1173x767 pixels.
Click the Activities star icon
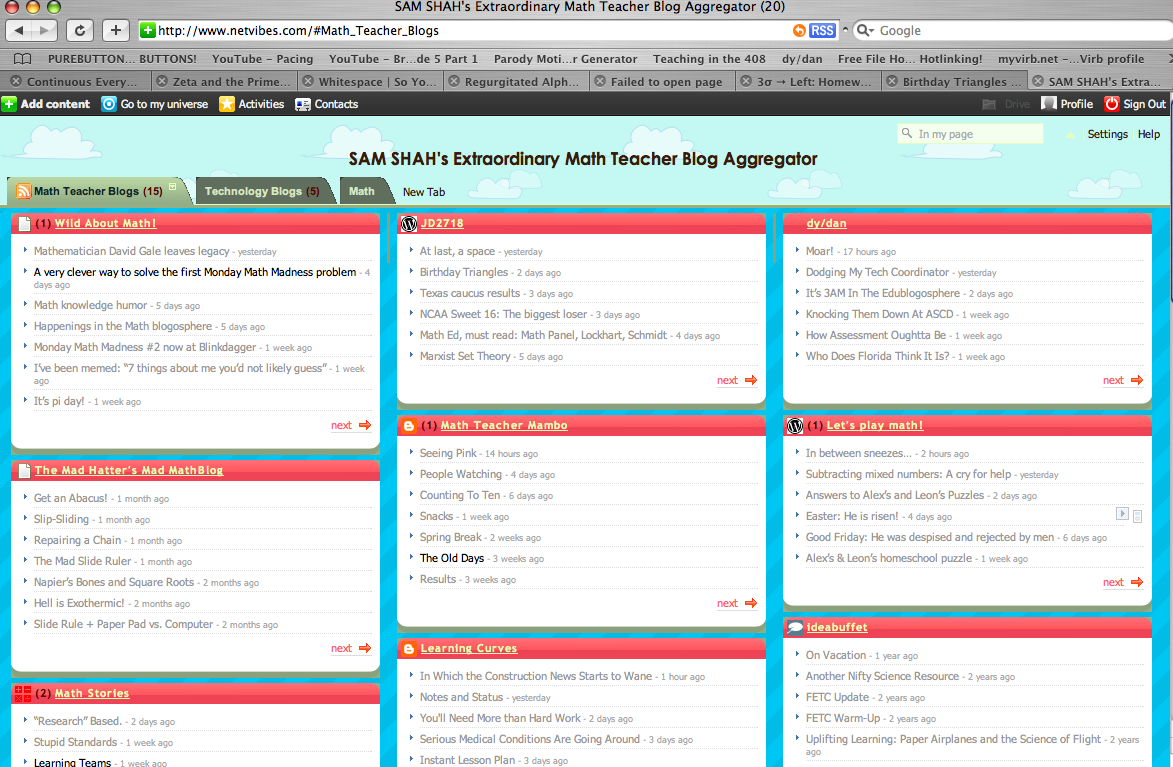click(x=227, y=104)
